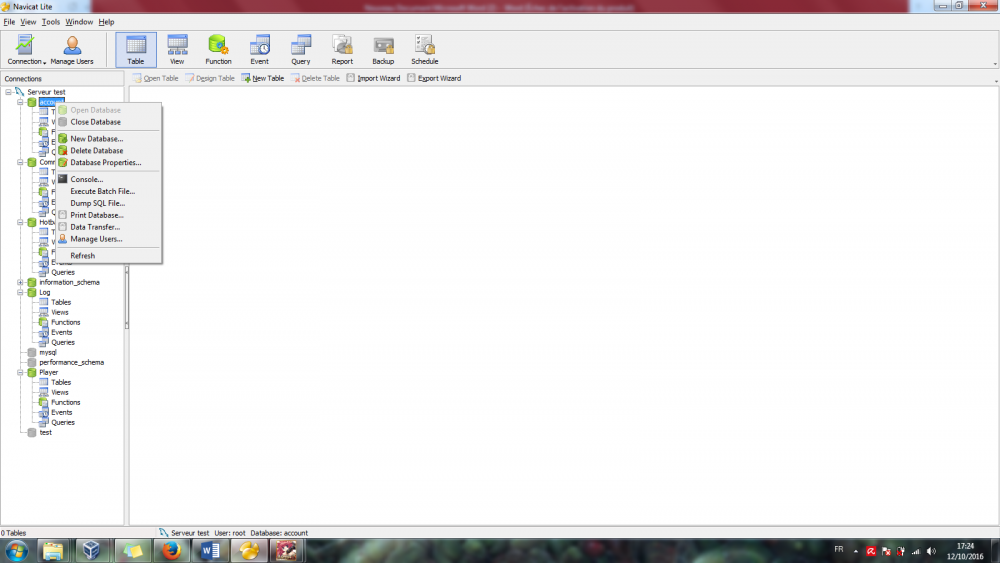1000x563 pixels.
Task: Click the New Table button
Action: [263, 78]
